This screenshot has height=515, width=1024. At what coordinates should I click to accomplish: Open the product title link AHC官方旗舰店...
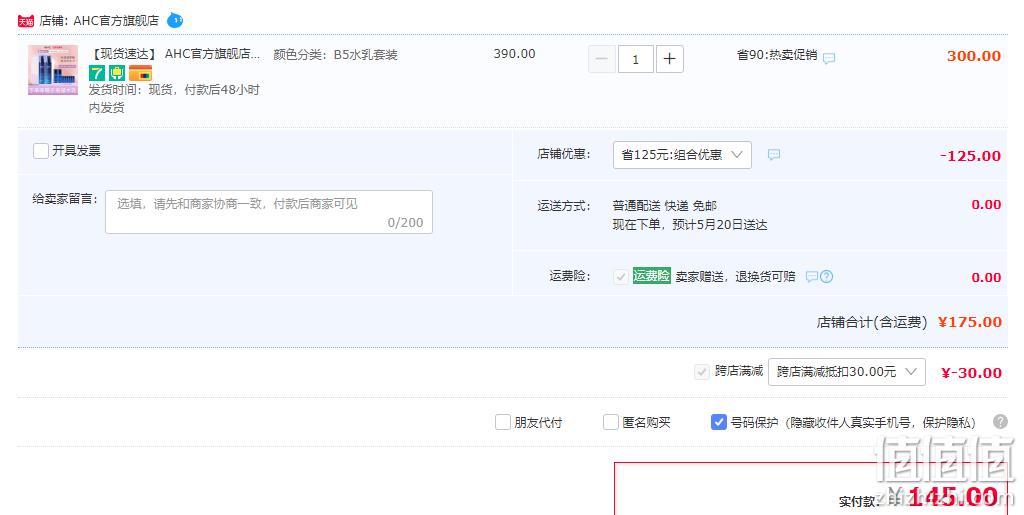(174, 54)
